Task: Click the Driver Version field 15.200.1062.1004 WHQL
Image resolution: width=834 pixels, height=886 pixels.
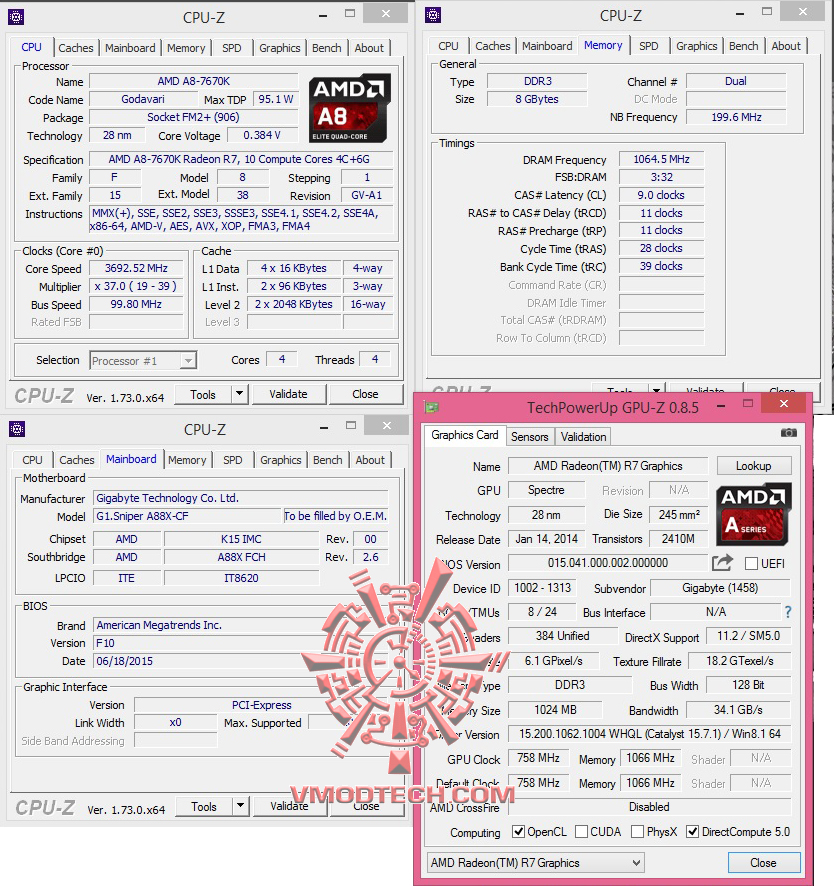Action: pyautogui.click(x=650, y=733)
